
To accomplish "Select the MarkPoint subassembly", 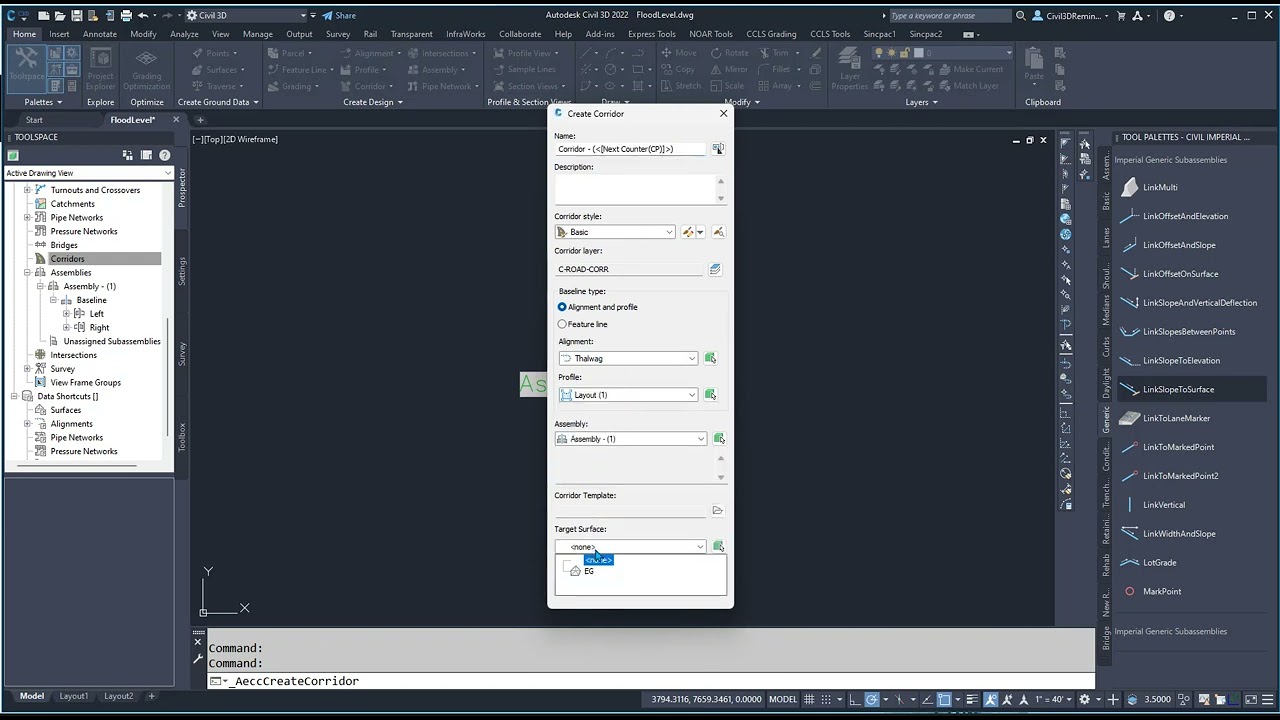I will [x=1162, y=591].
